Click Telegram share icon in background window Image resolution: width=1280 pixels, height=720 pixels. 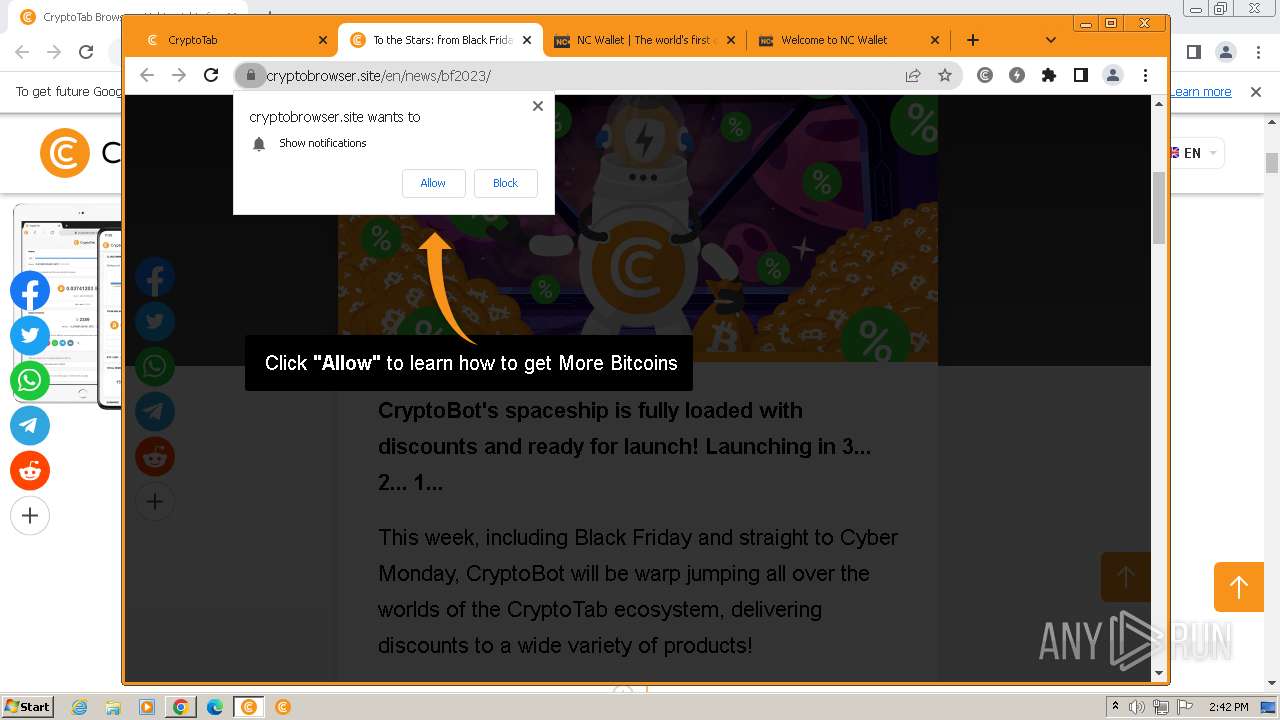click(30, 426)
